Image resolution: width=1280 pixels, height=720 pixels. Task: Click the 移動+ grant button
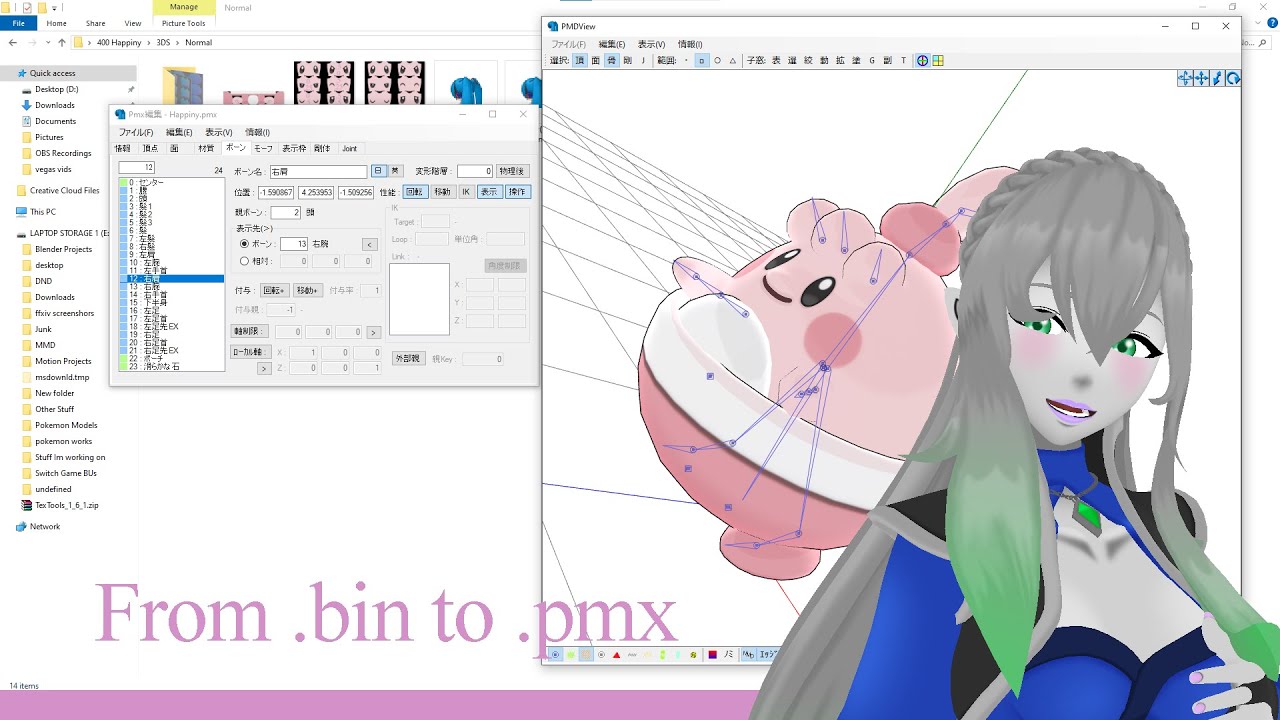[x=307, y=290]
